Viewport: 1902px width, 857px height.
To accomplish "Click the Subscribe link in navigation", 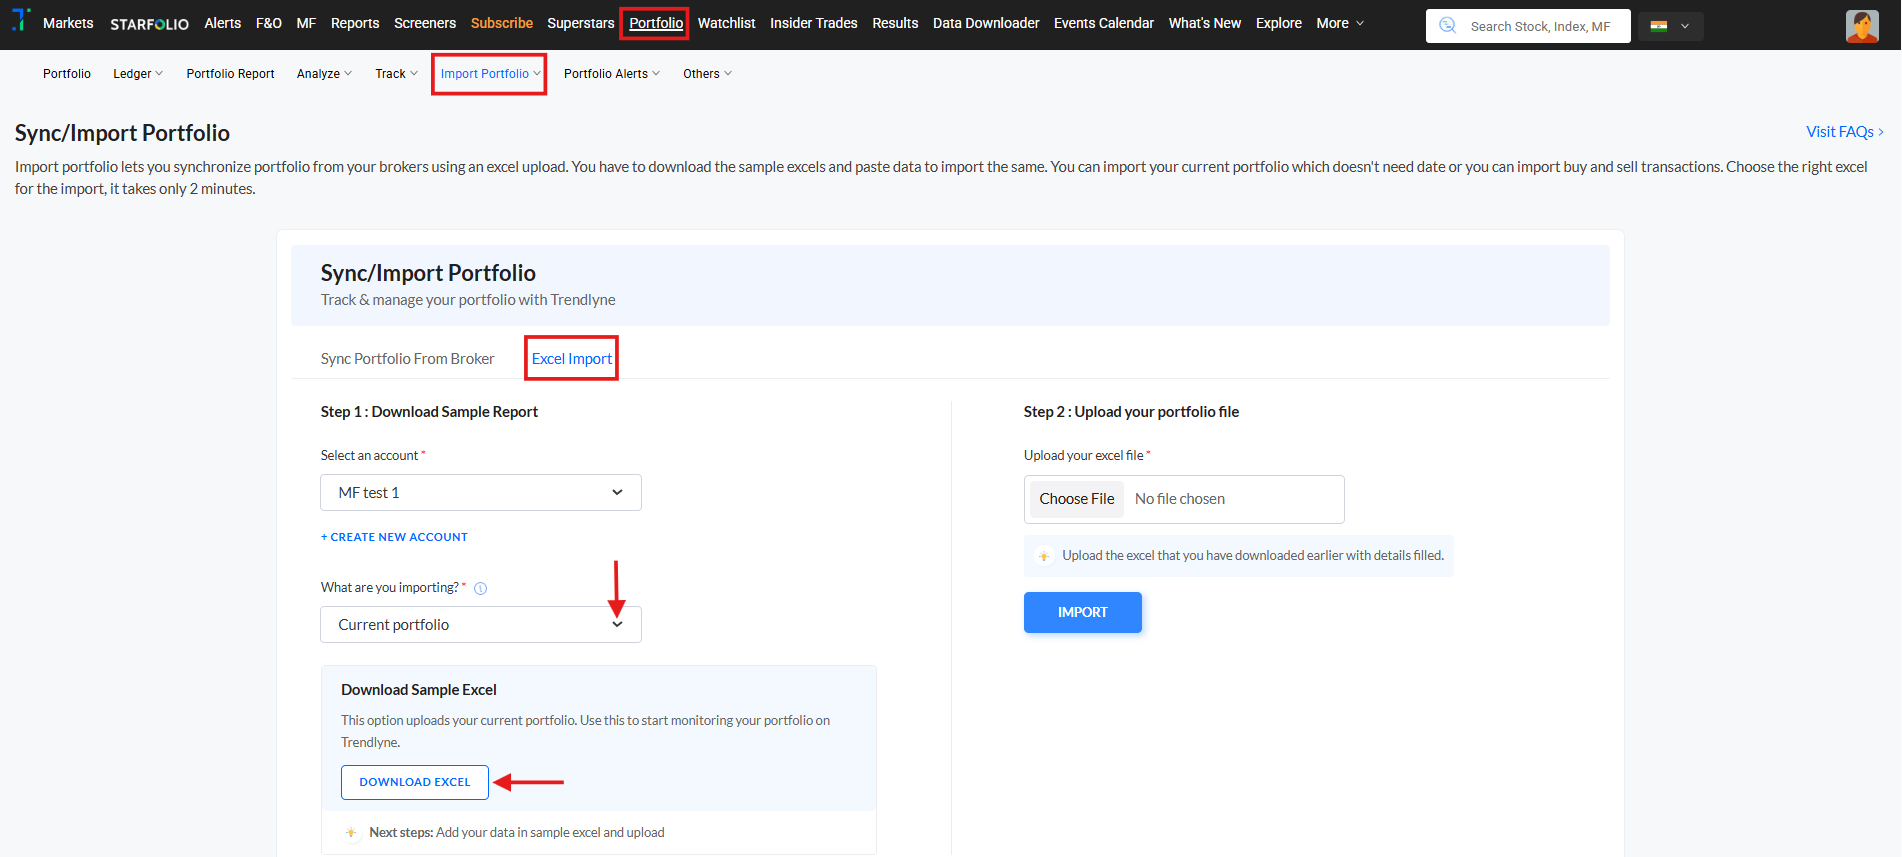I will tap(502, 23).
